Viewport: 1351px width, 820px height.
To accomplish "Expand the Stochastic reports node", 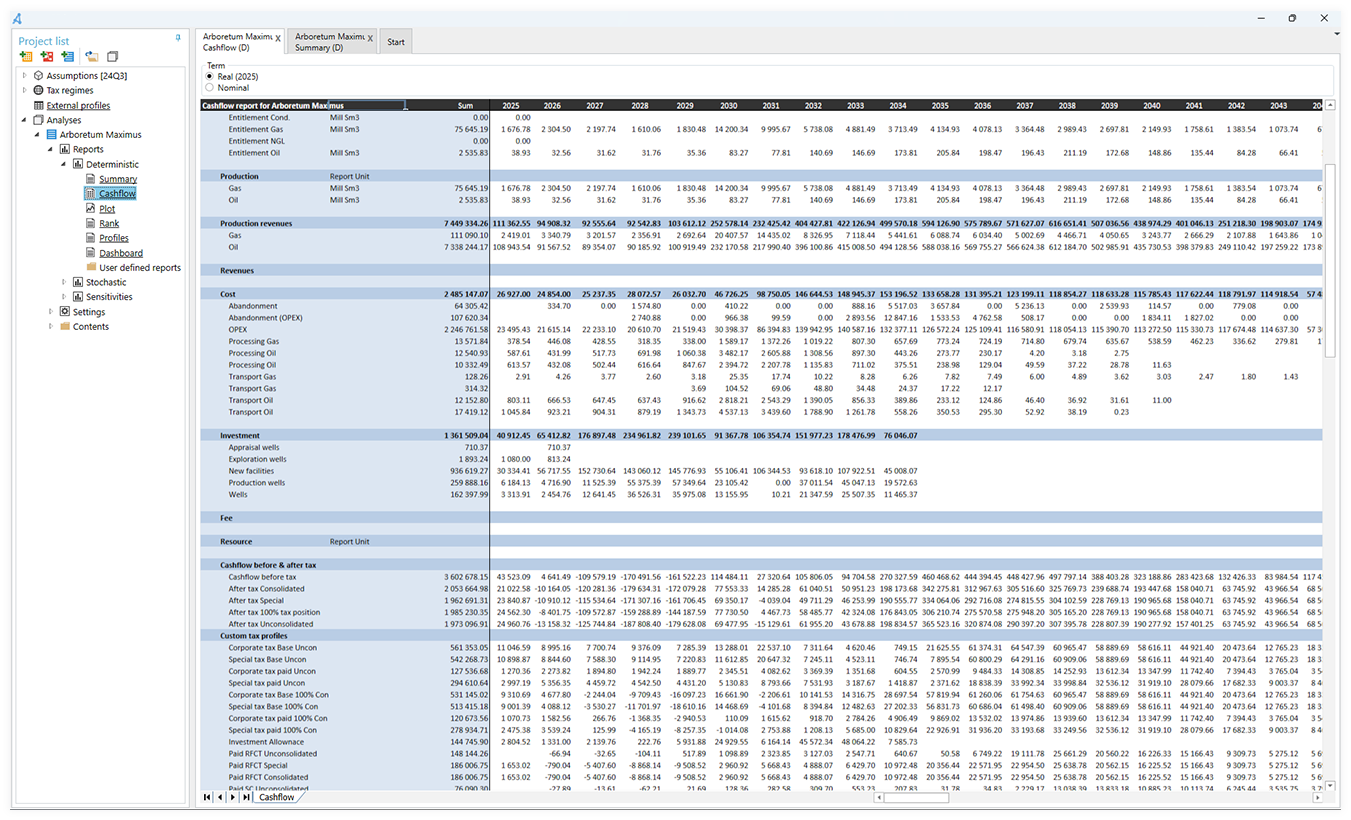I will coord(64,283).
